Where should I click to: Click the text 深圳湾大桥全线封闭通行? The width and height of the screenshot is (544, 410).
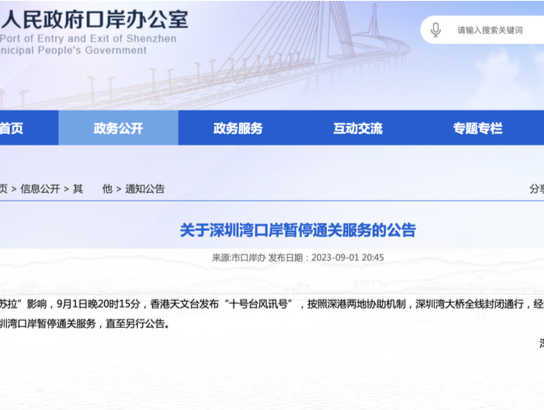pyautogui.click(x=469, y=304)
